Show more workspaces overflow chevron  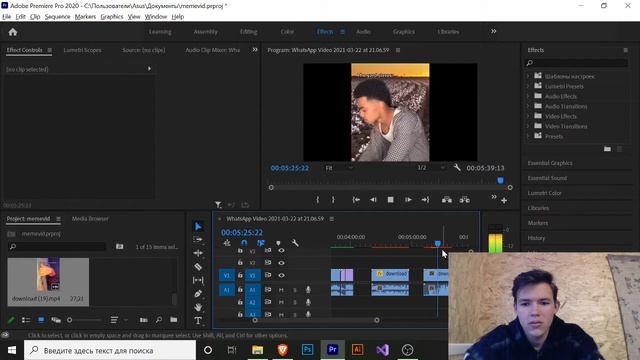pos(493,31)
